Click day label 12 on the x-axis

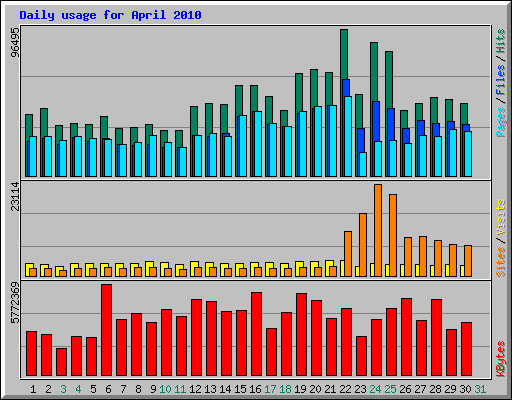(x=195, y=389)
